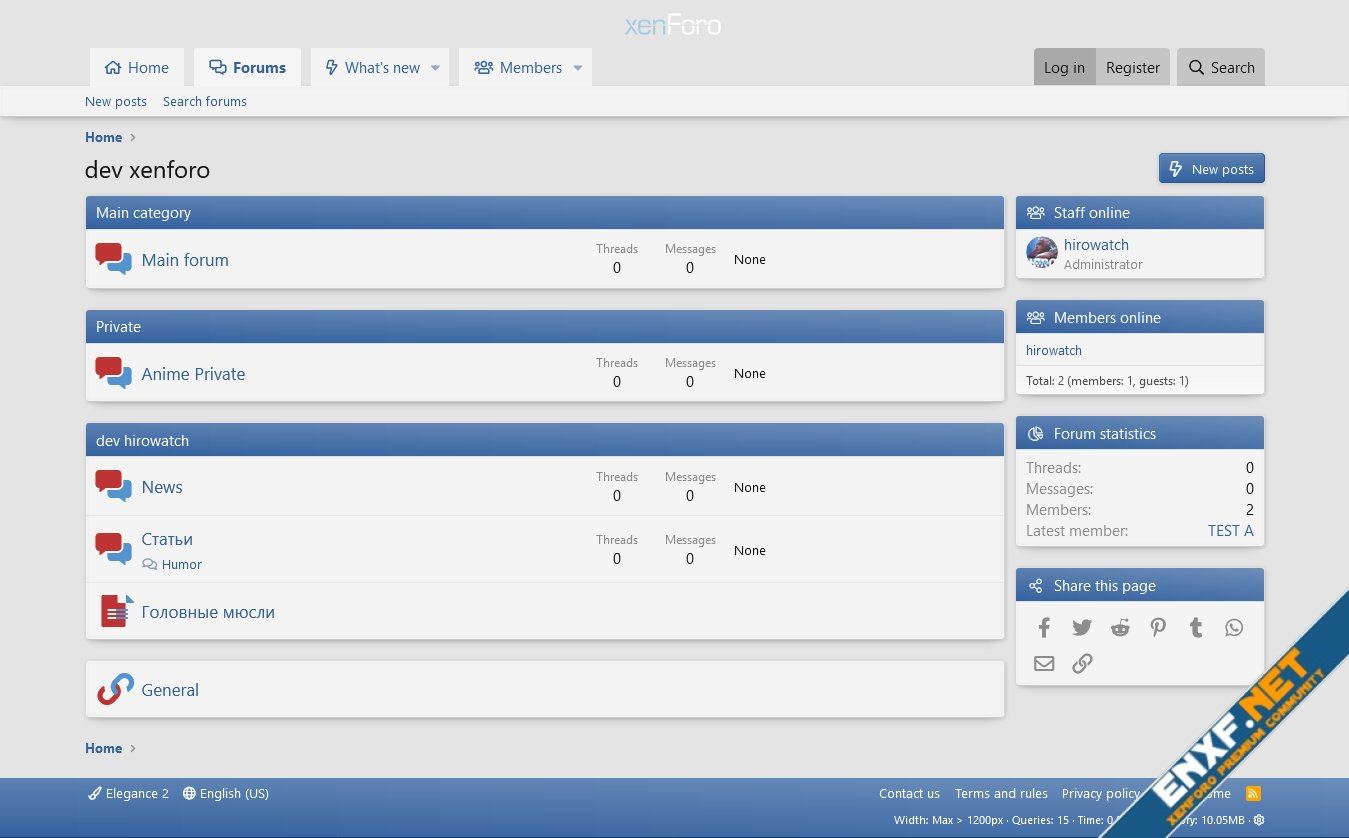The height and width of the screenshot is (838, 1349).
Task: Open the Elegance 2 style chooser
Action: (128, 793)
